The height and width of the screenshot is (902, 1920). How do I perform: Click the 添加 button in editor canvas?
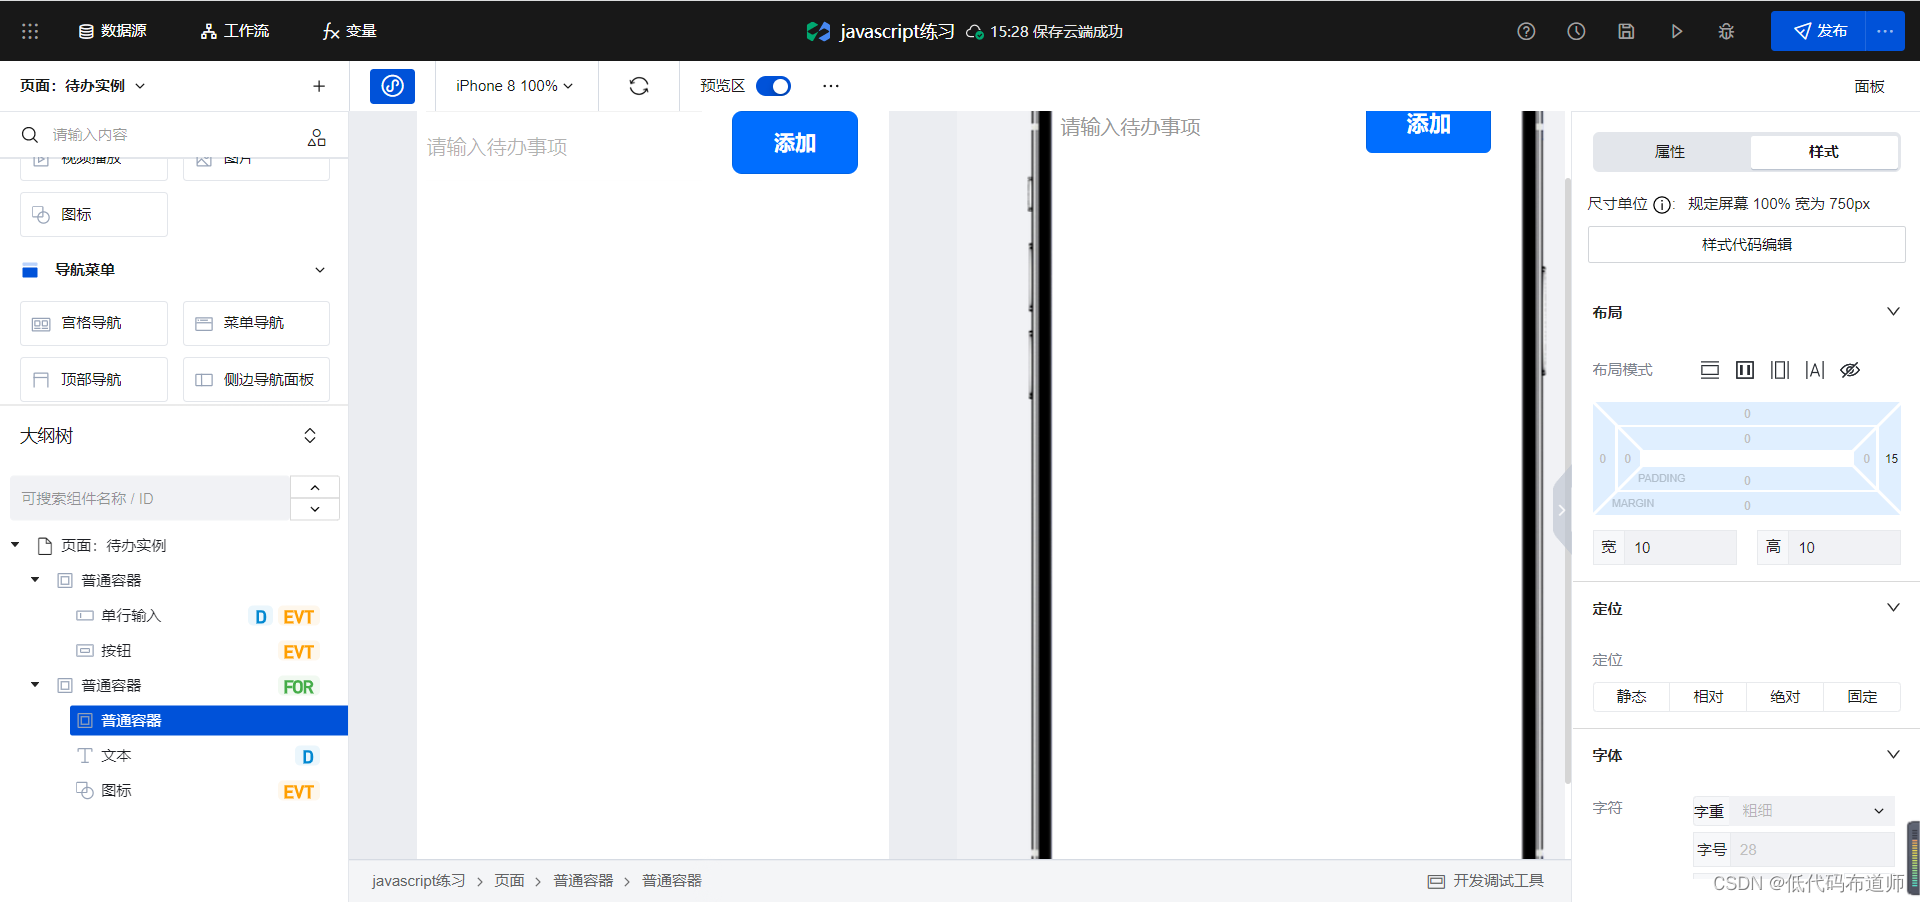pyautogui.click(x=795, y=143)
